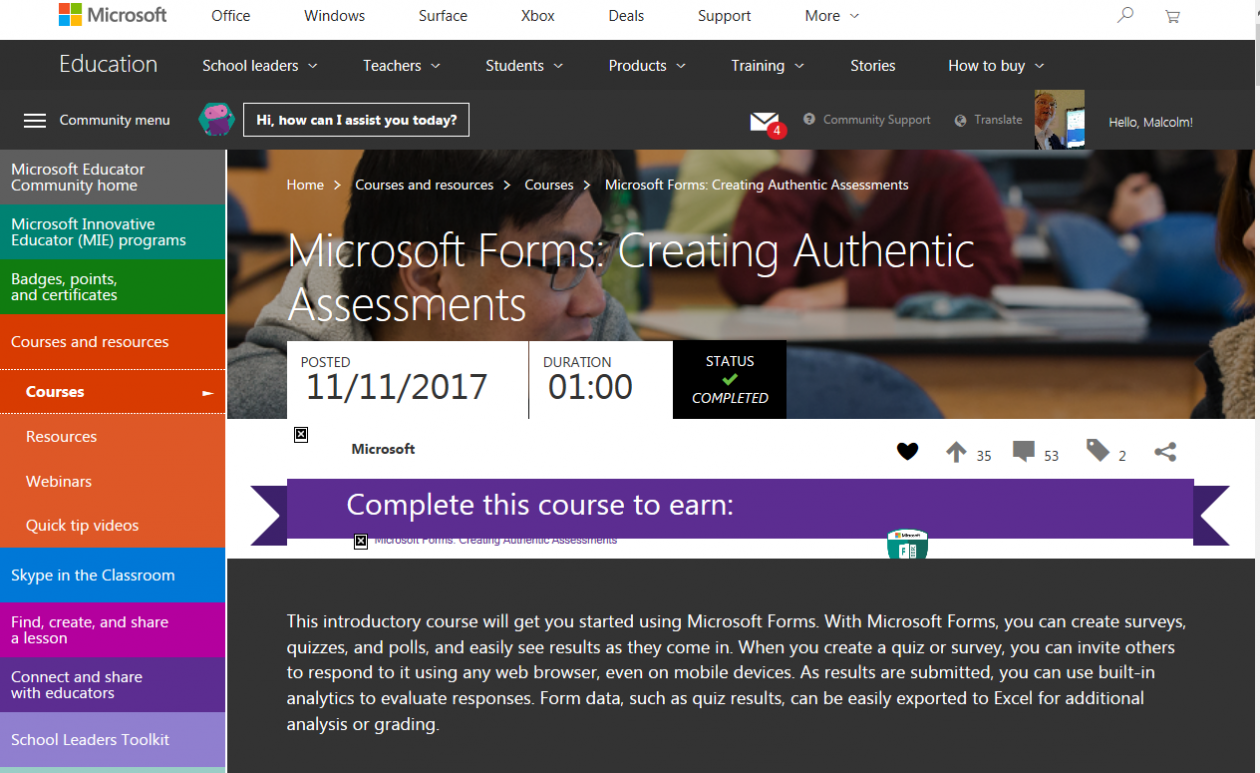Open the Malcolm profile picture
The height and width of the screenshot is (773, 1260).
[1059, 120]
